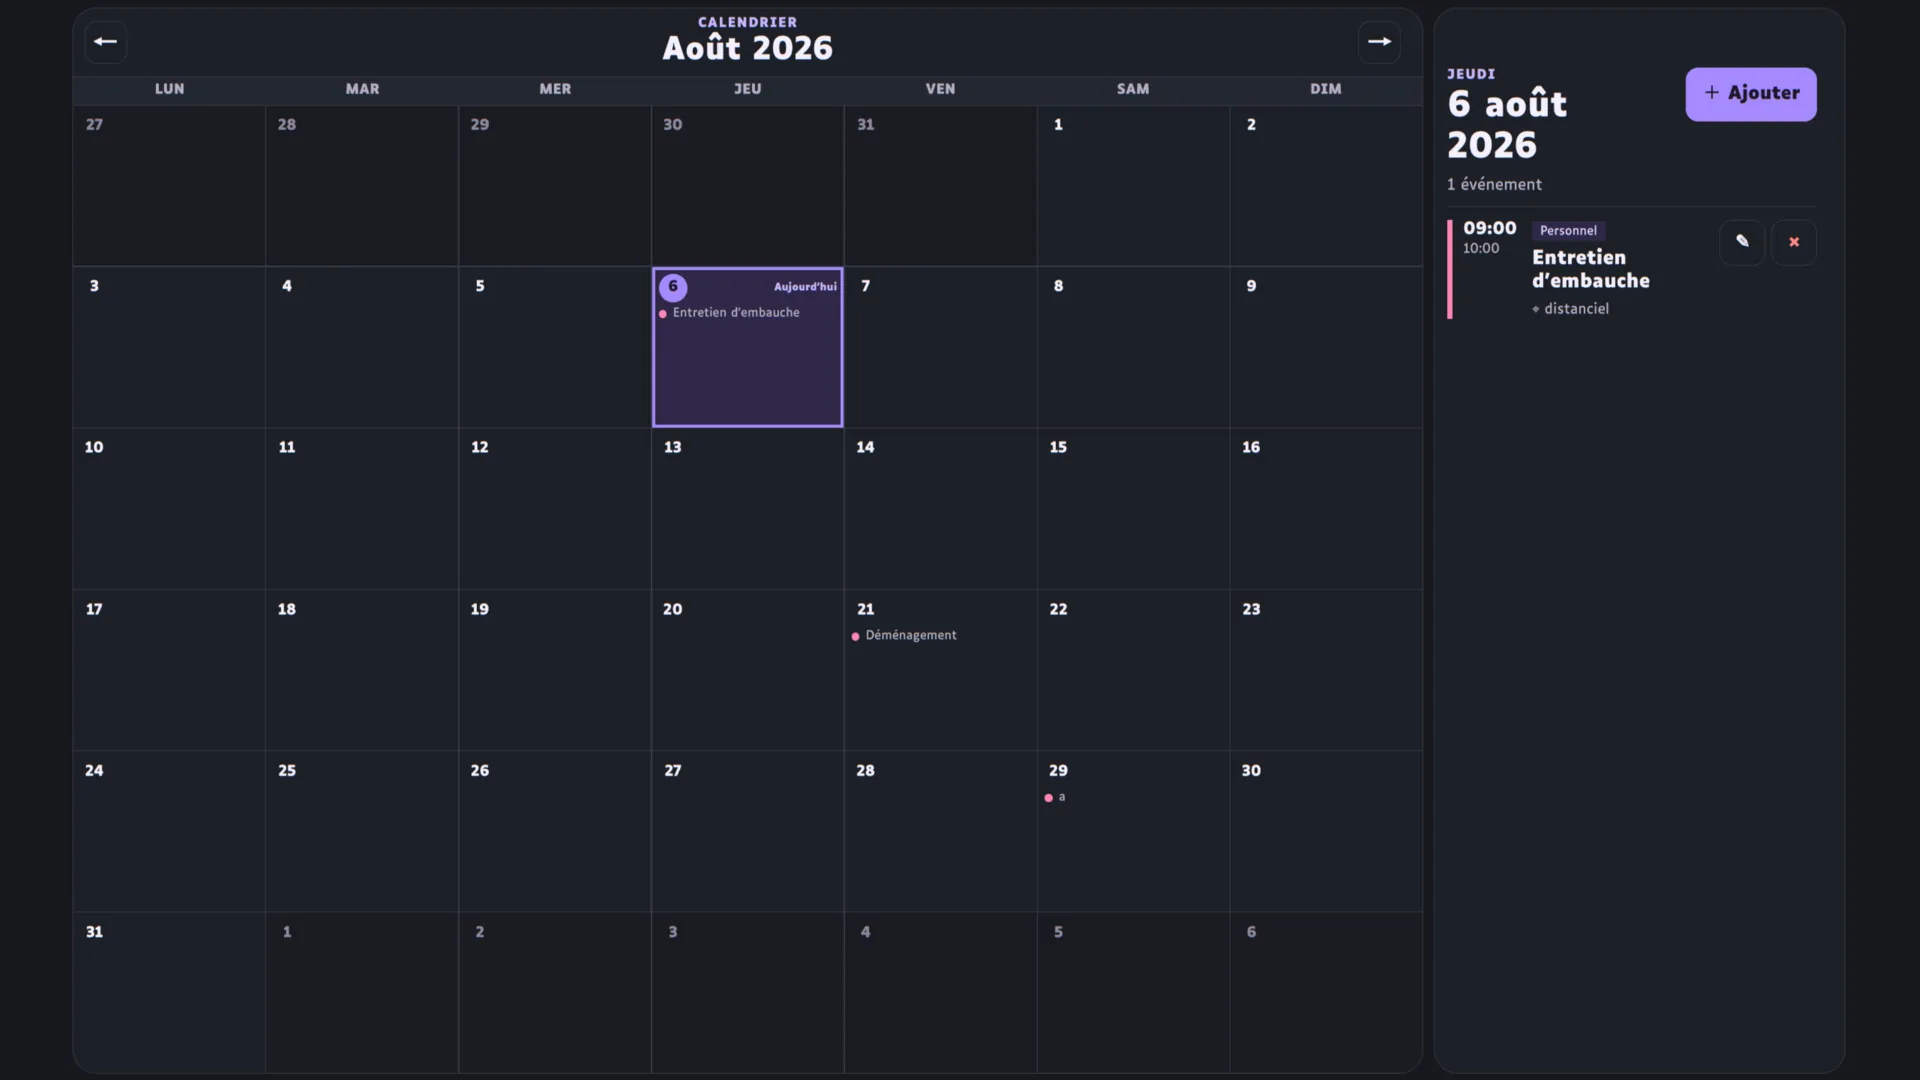
Task: Select Monday August 31 cell
Action: [x=169, y=992]
